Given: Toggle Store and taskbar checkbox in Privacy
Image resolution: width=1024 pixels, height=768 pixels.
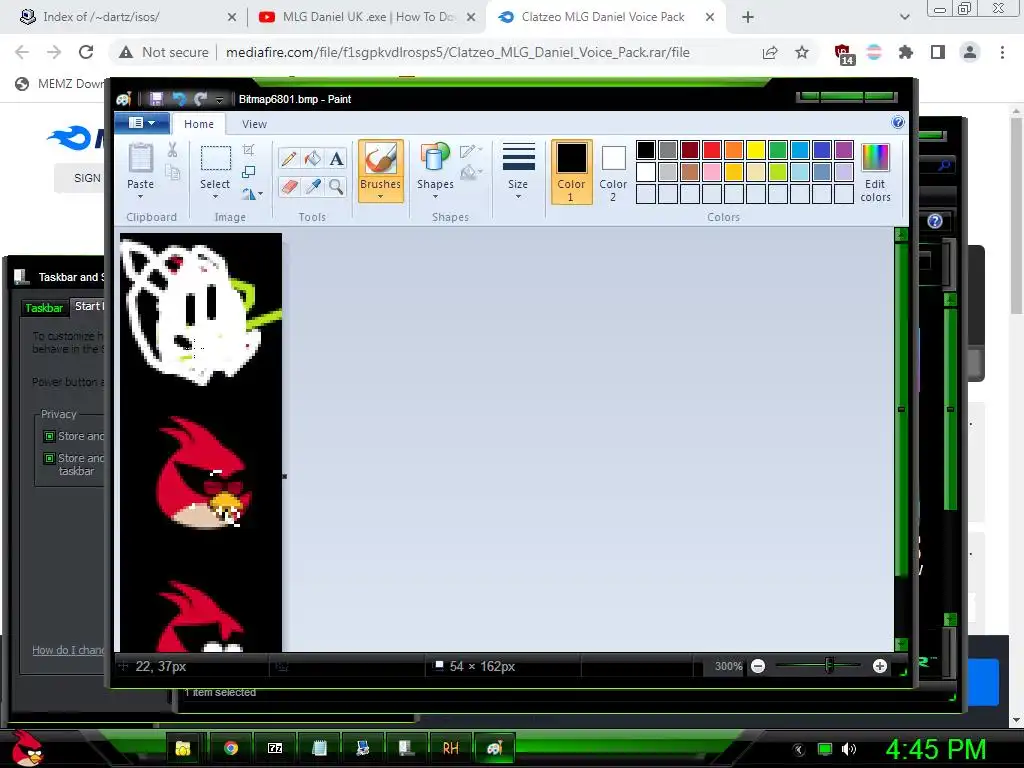Looking at the screenshot, I should tap(49, 458).
